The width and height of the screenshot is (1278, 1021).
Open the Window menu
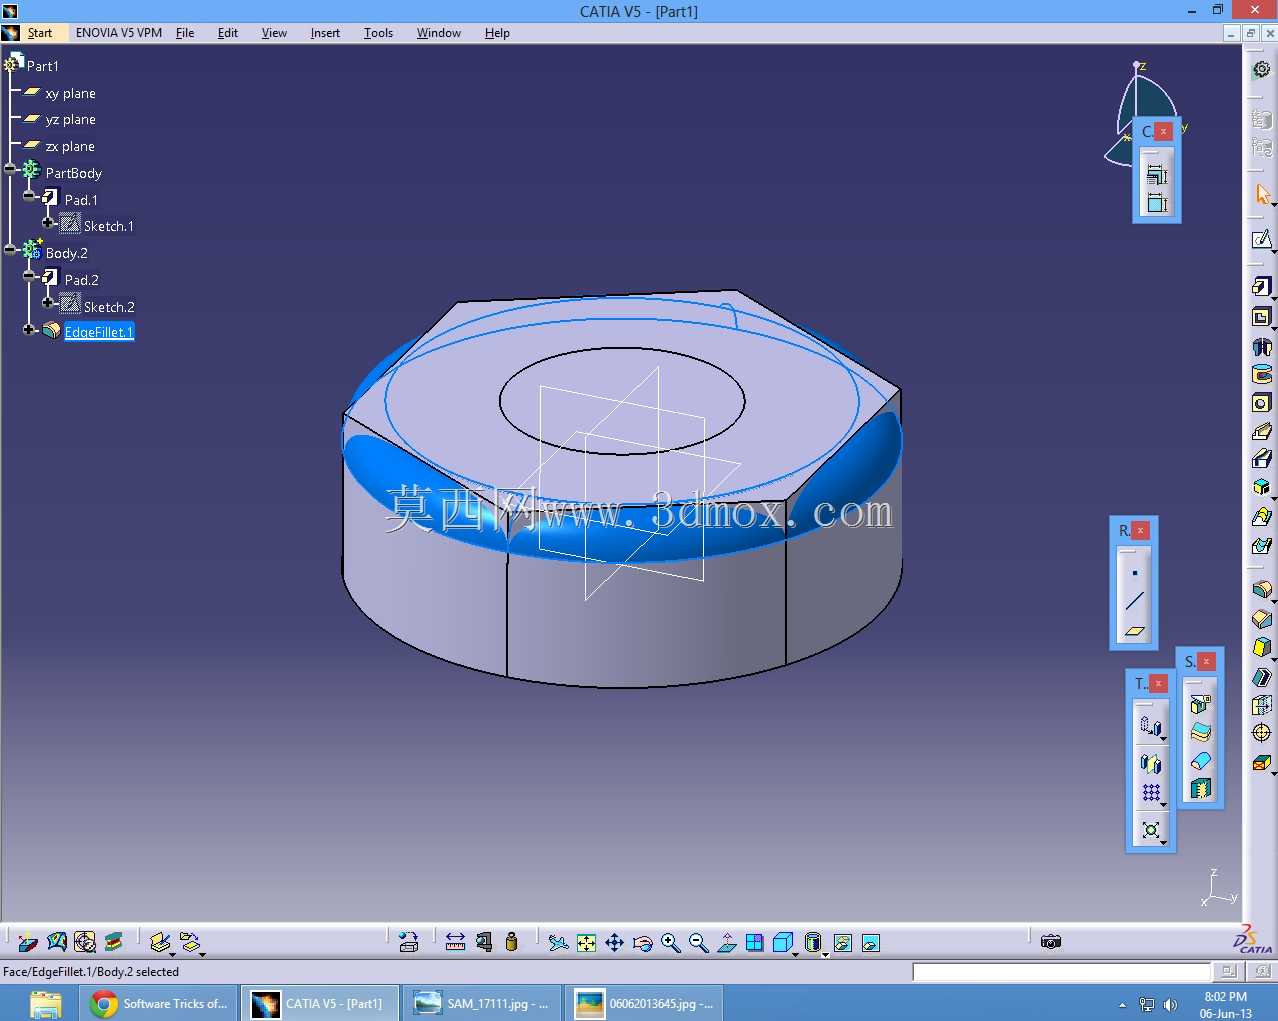(x=439, y=33)
